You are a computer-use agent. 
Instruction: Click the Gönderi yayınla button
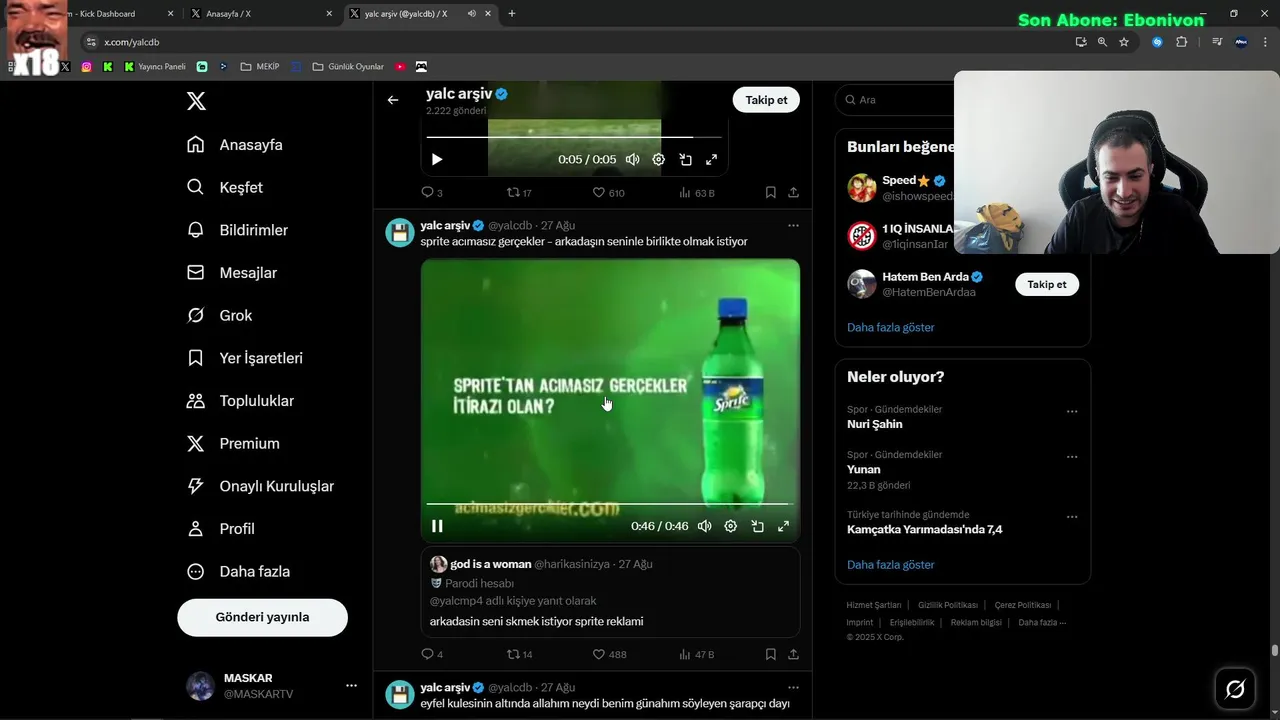coord(262,617)
